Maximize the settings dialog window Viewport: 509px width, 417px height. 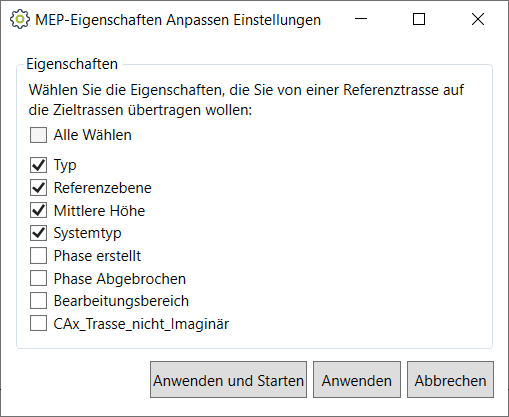pos(419,19)
